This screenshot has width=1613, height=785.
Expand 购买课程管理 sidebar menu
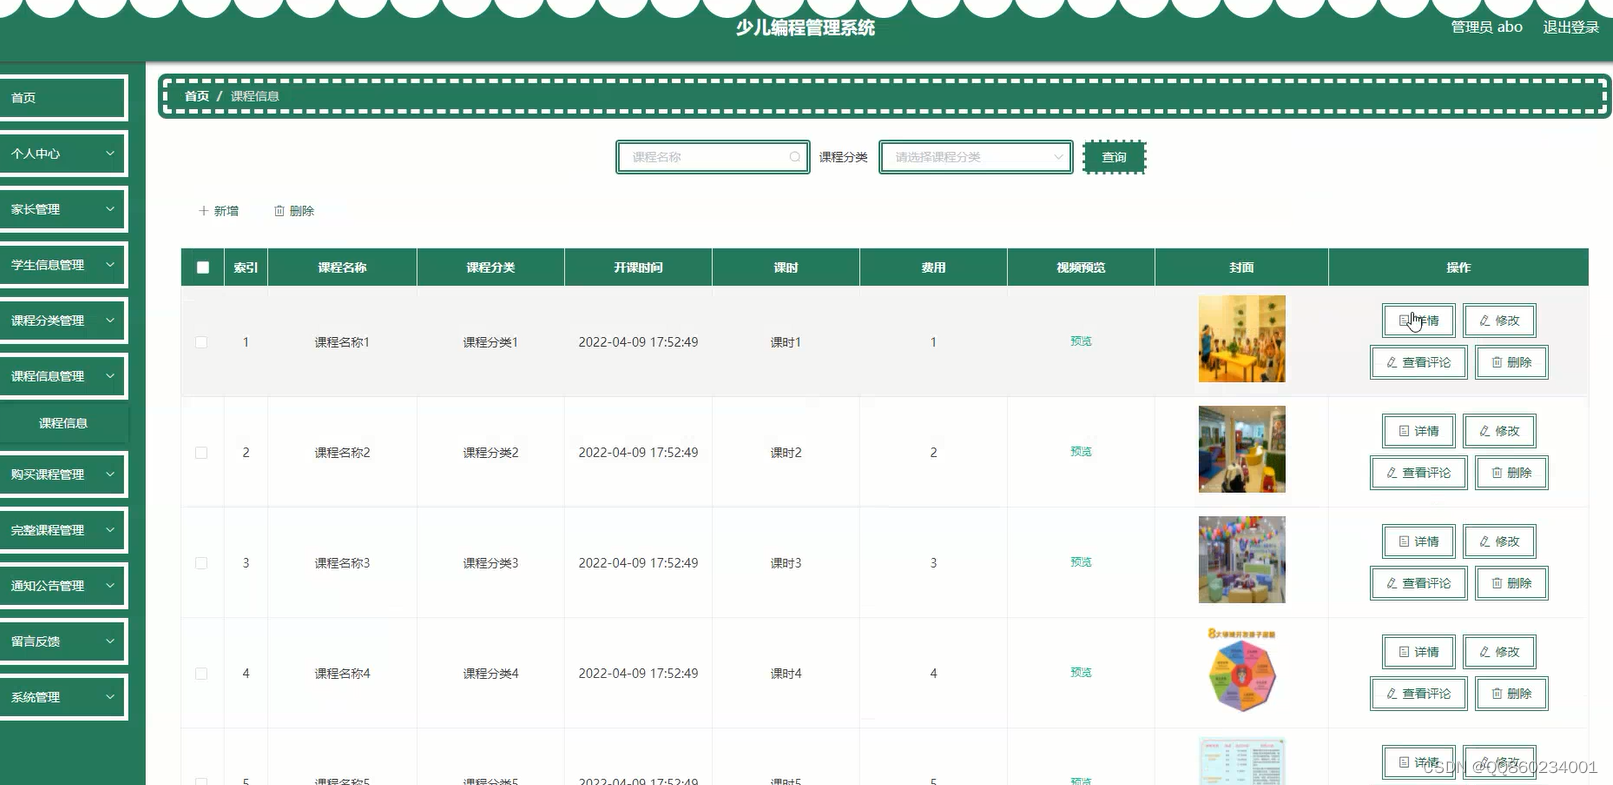[63, 475]
